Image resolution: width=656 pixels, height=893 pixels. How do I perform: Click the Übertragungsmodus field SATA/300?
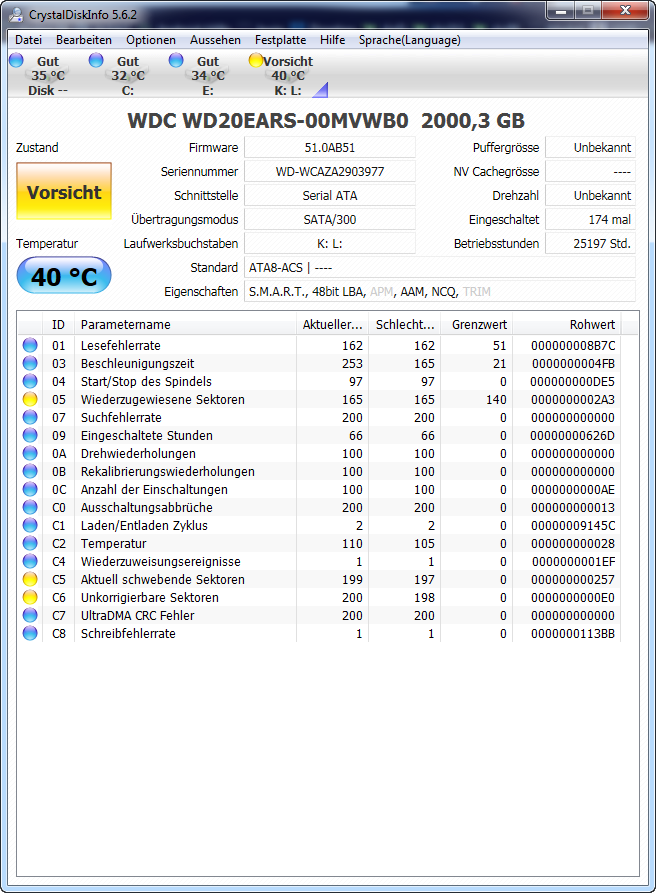[330, 219]
